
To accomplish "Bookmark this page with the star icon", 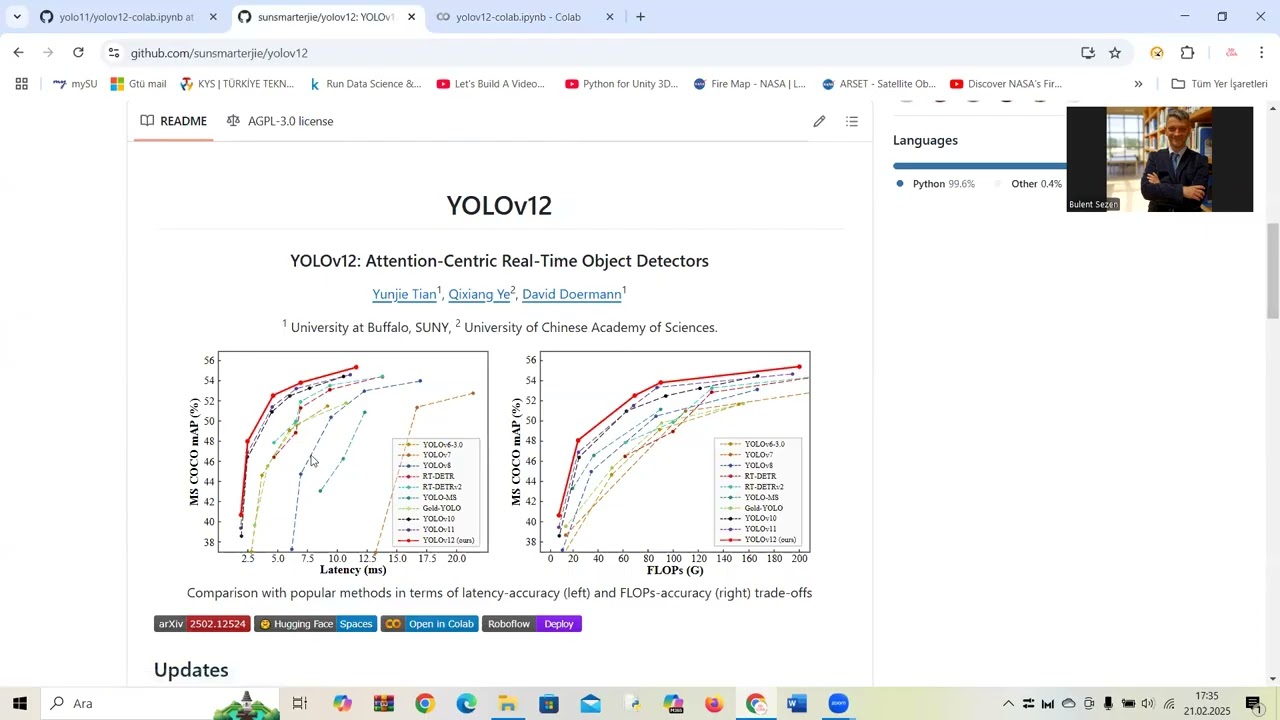I will 1115,53.
